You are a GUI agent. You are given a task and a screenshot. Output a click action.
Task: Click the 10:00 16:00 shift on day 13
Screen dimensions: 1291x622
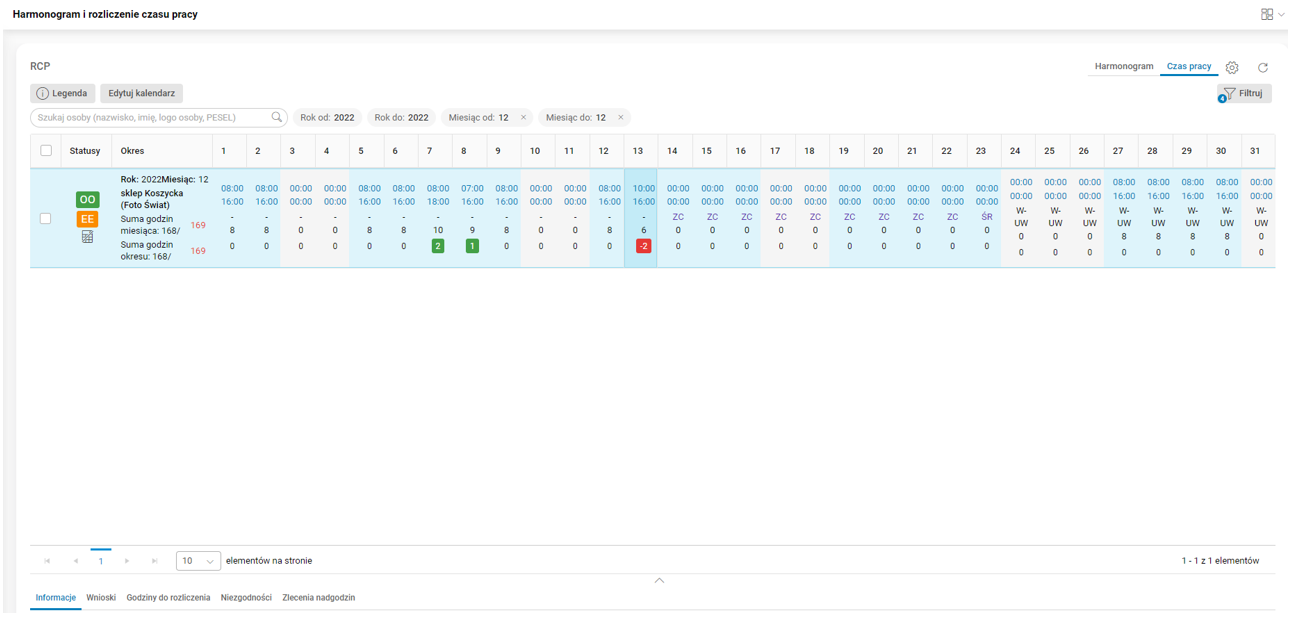[x=644, y=195]
